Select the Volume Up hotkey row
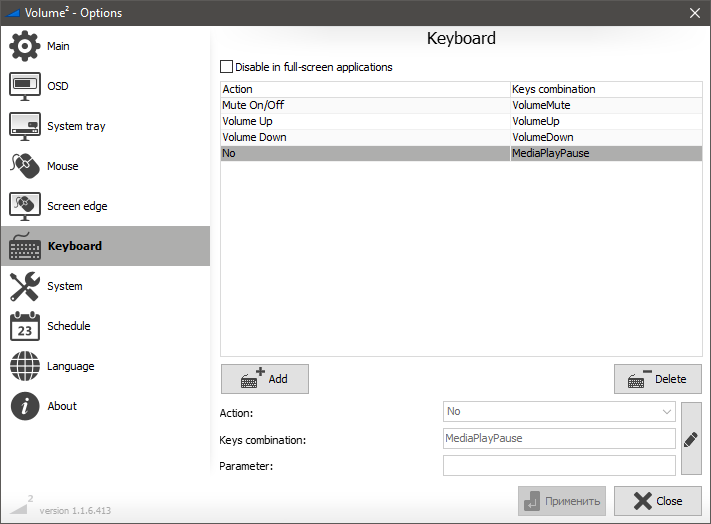 (365, 121)
